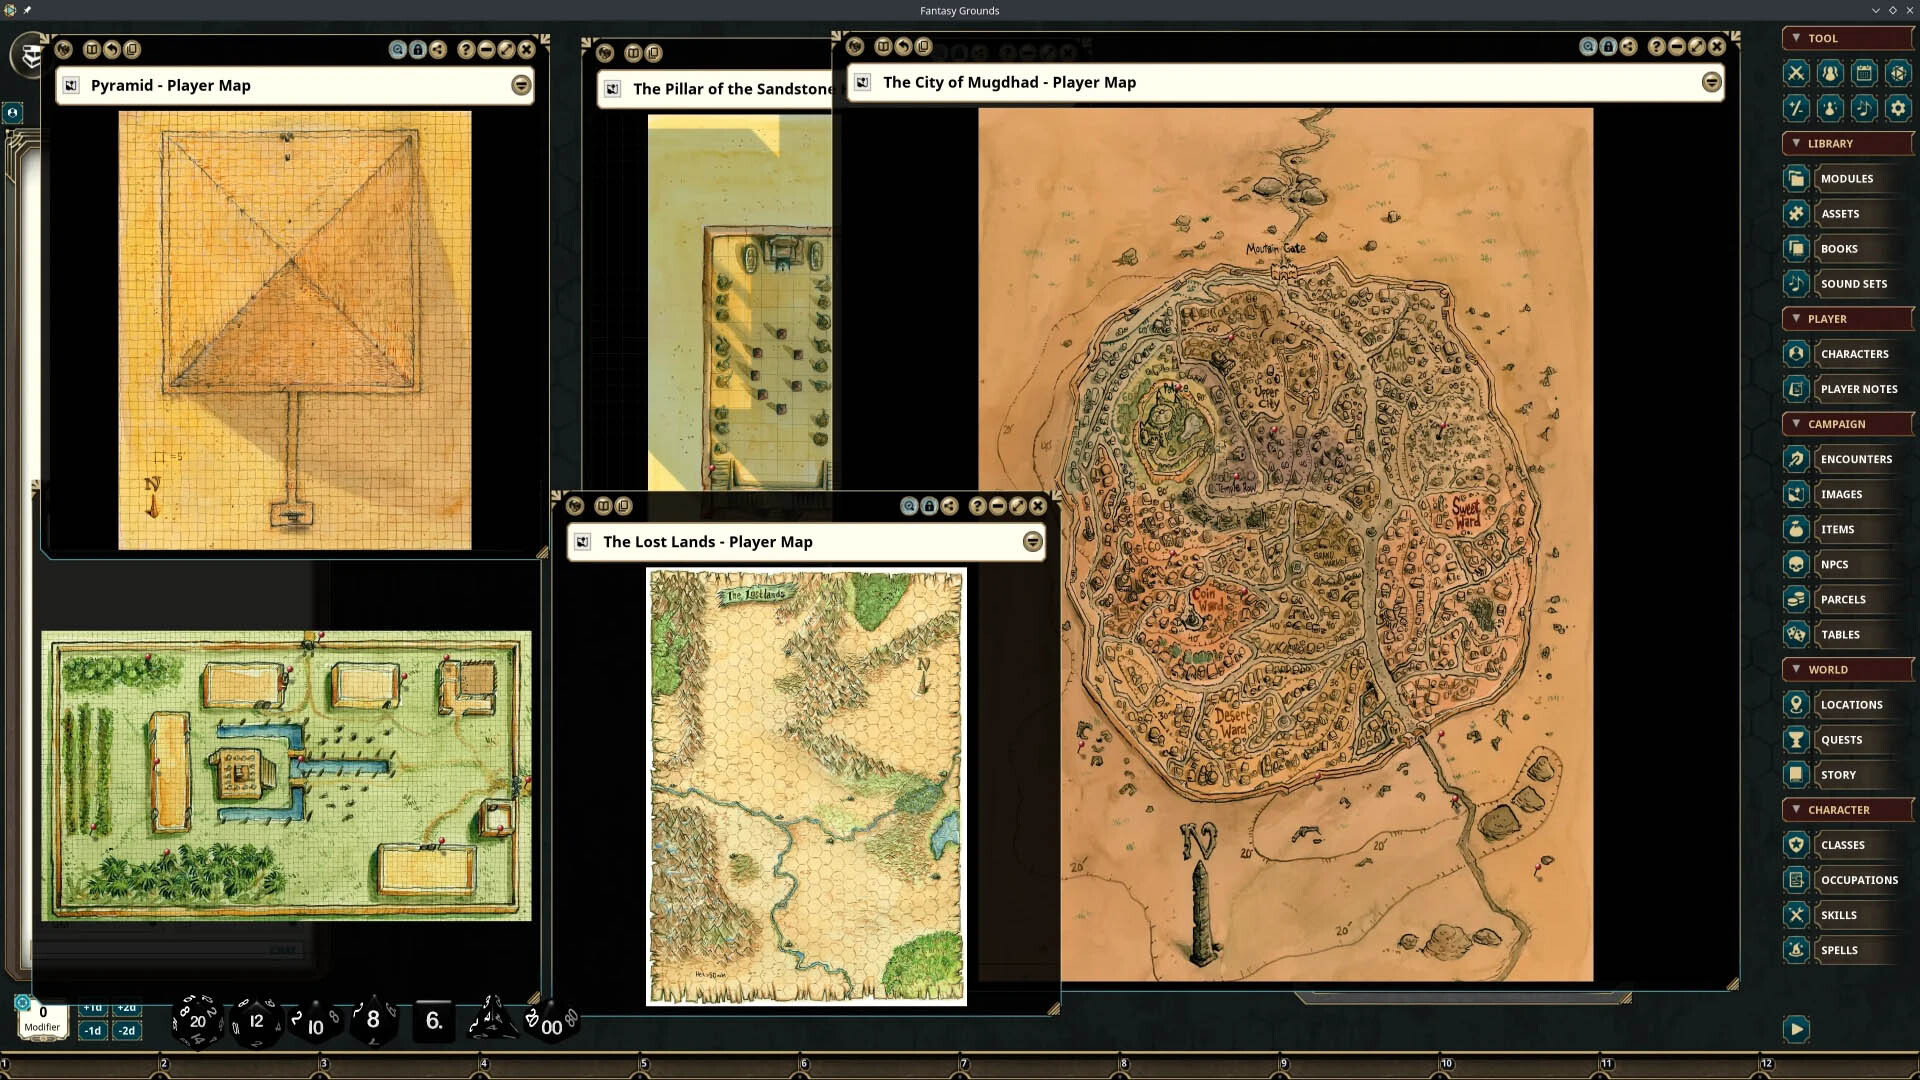Open the Modules library icon
Image resolution: width=1920 pixels, height=1080 pixels.
tap(1796, 179)
